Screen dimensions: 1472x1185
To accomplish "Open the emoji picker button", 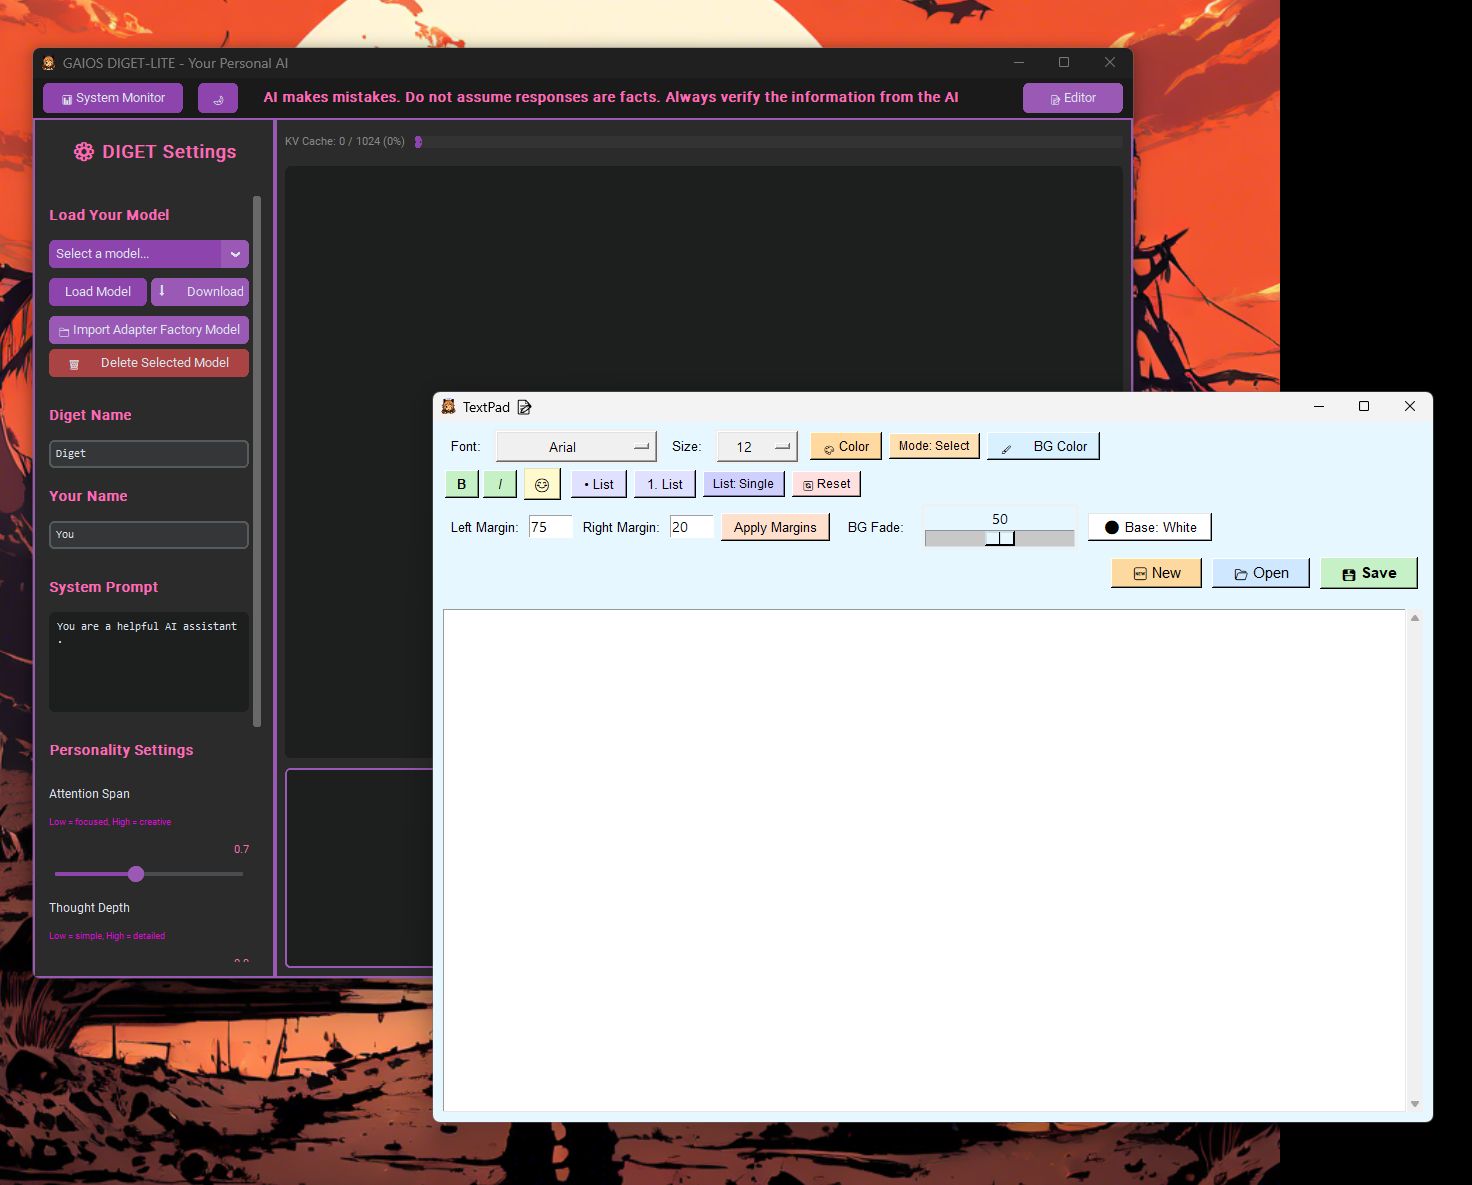I will 542,484.
